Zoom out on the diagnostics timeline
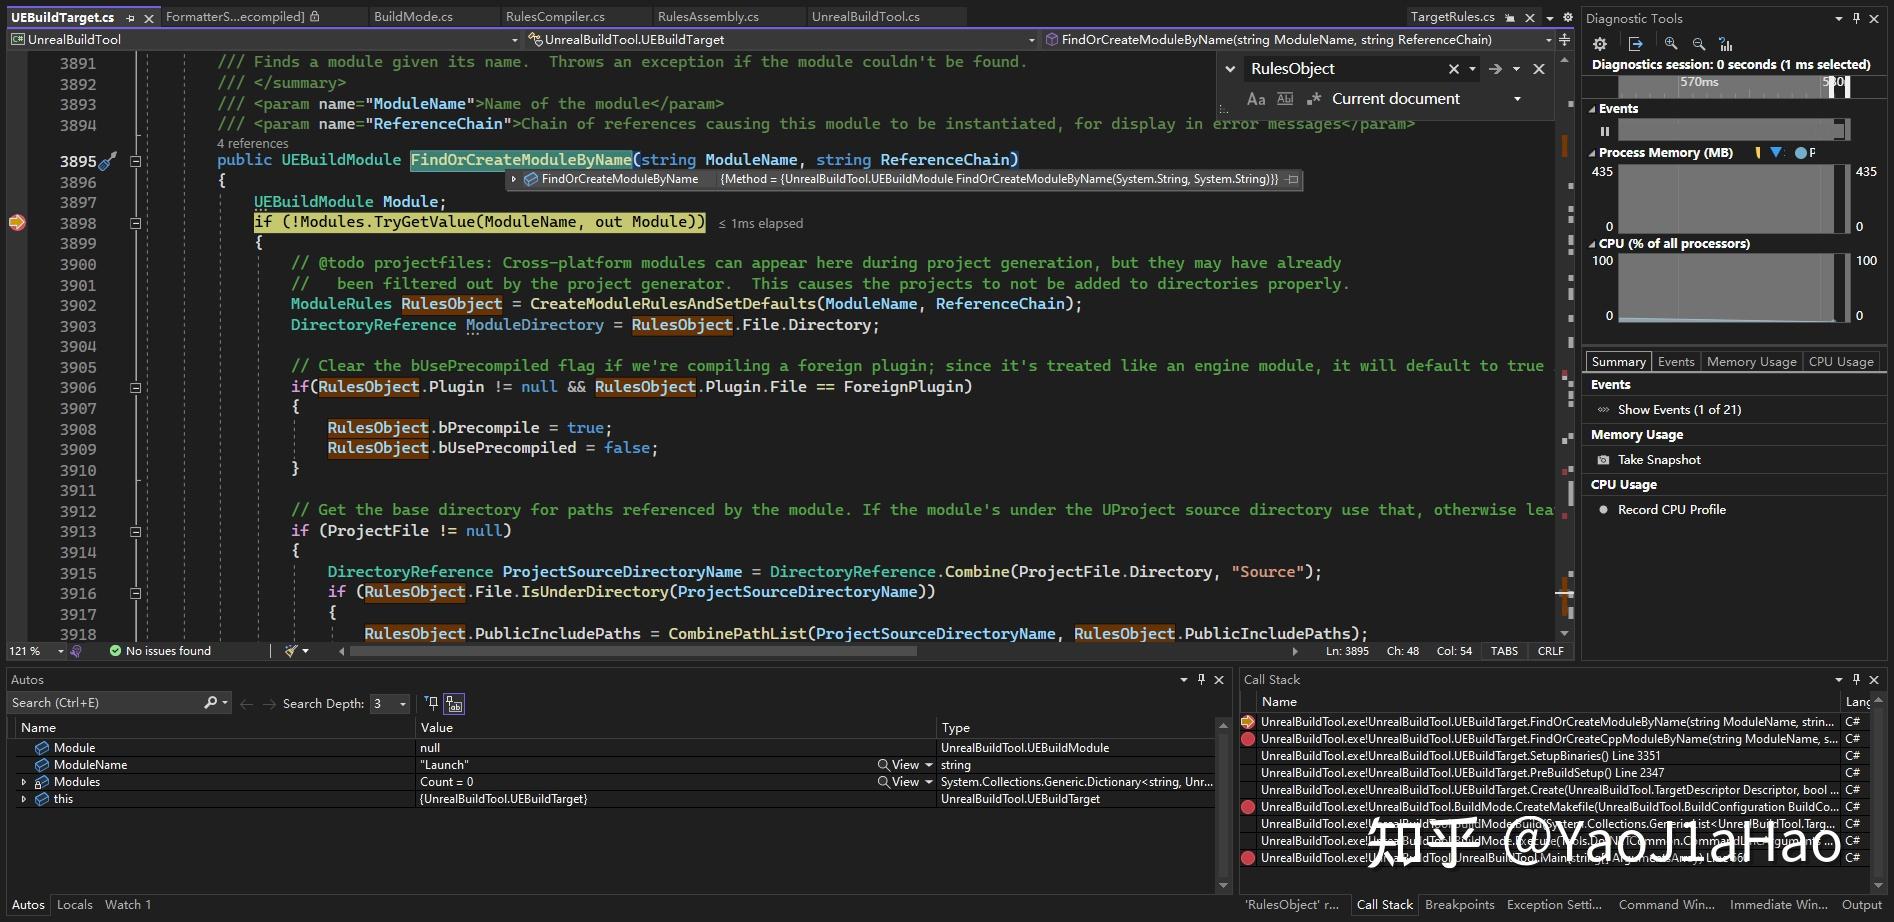 (1699, 44)
